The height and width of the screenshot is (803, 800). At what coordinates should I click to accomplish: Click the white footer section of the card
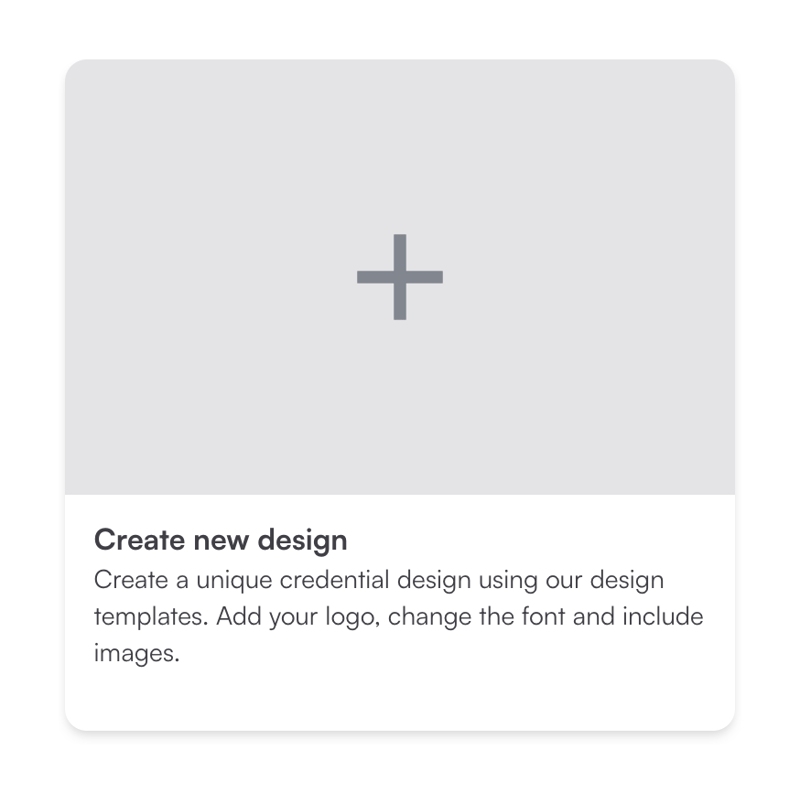(x=400, y=610)
